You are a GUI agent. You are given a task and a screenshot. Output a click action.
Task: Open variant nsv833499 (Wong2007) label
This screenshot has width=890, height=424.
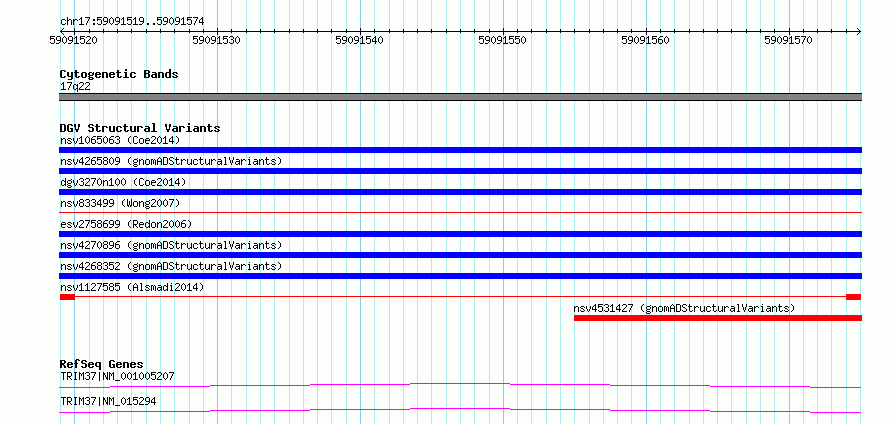point(120,203)
